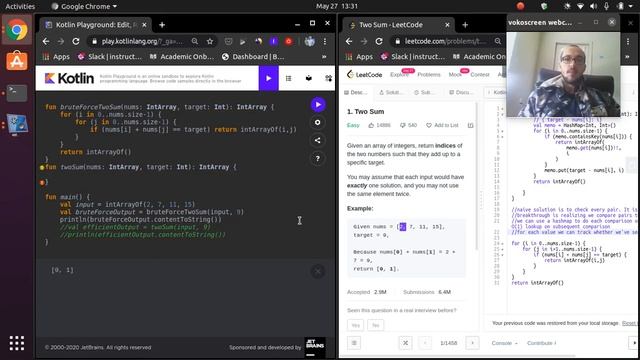Fold code at line 5 in the LeetCode editor
Image resolution: width=640 pixels, height=360 pixels.
tap(502, 131)
